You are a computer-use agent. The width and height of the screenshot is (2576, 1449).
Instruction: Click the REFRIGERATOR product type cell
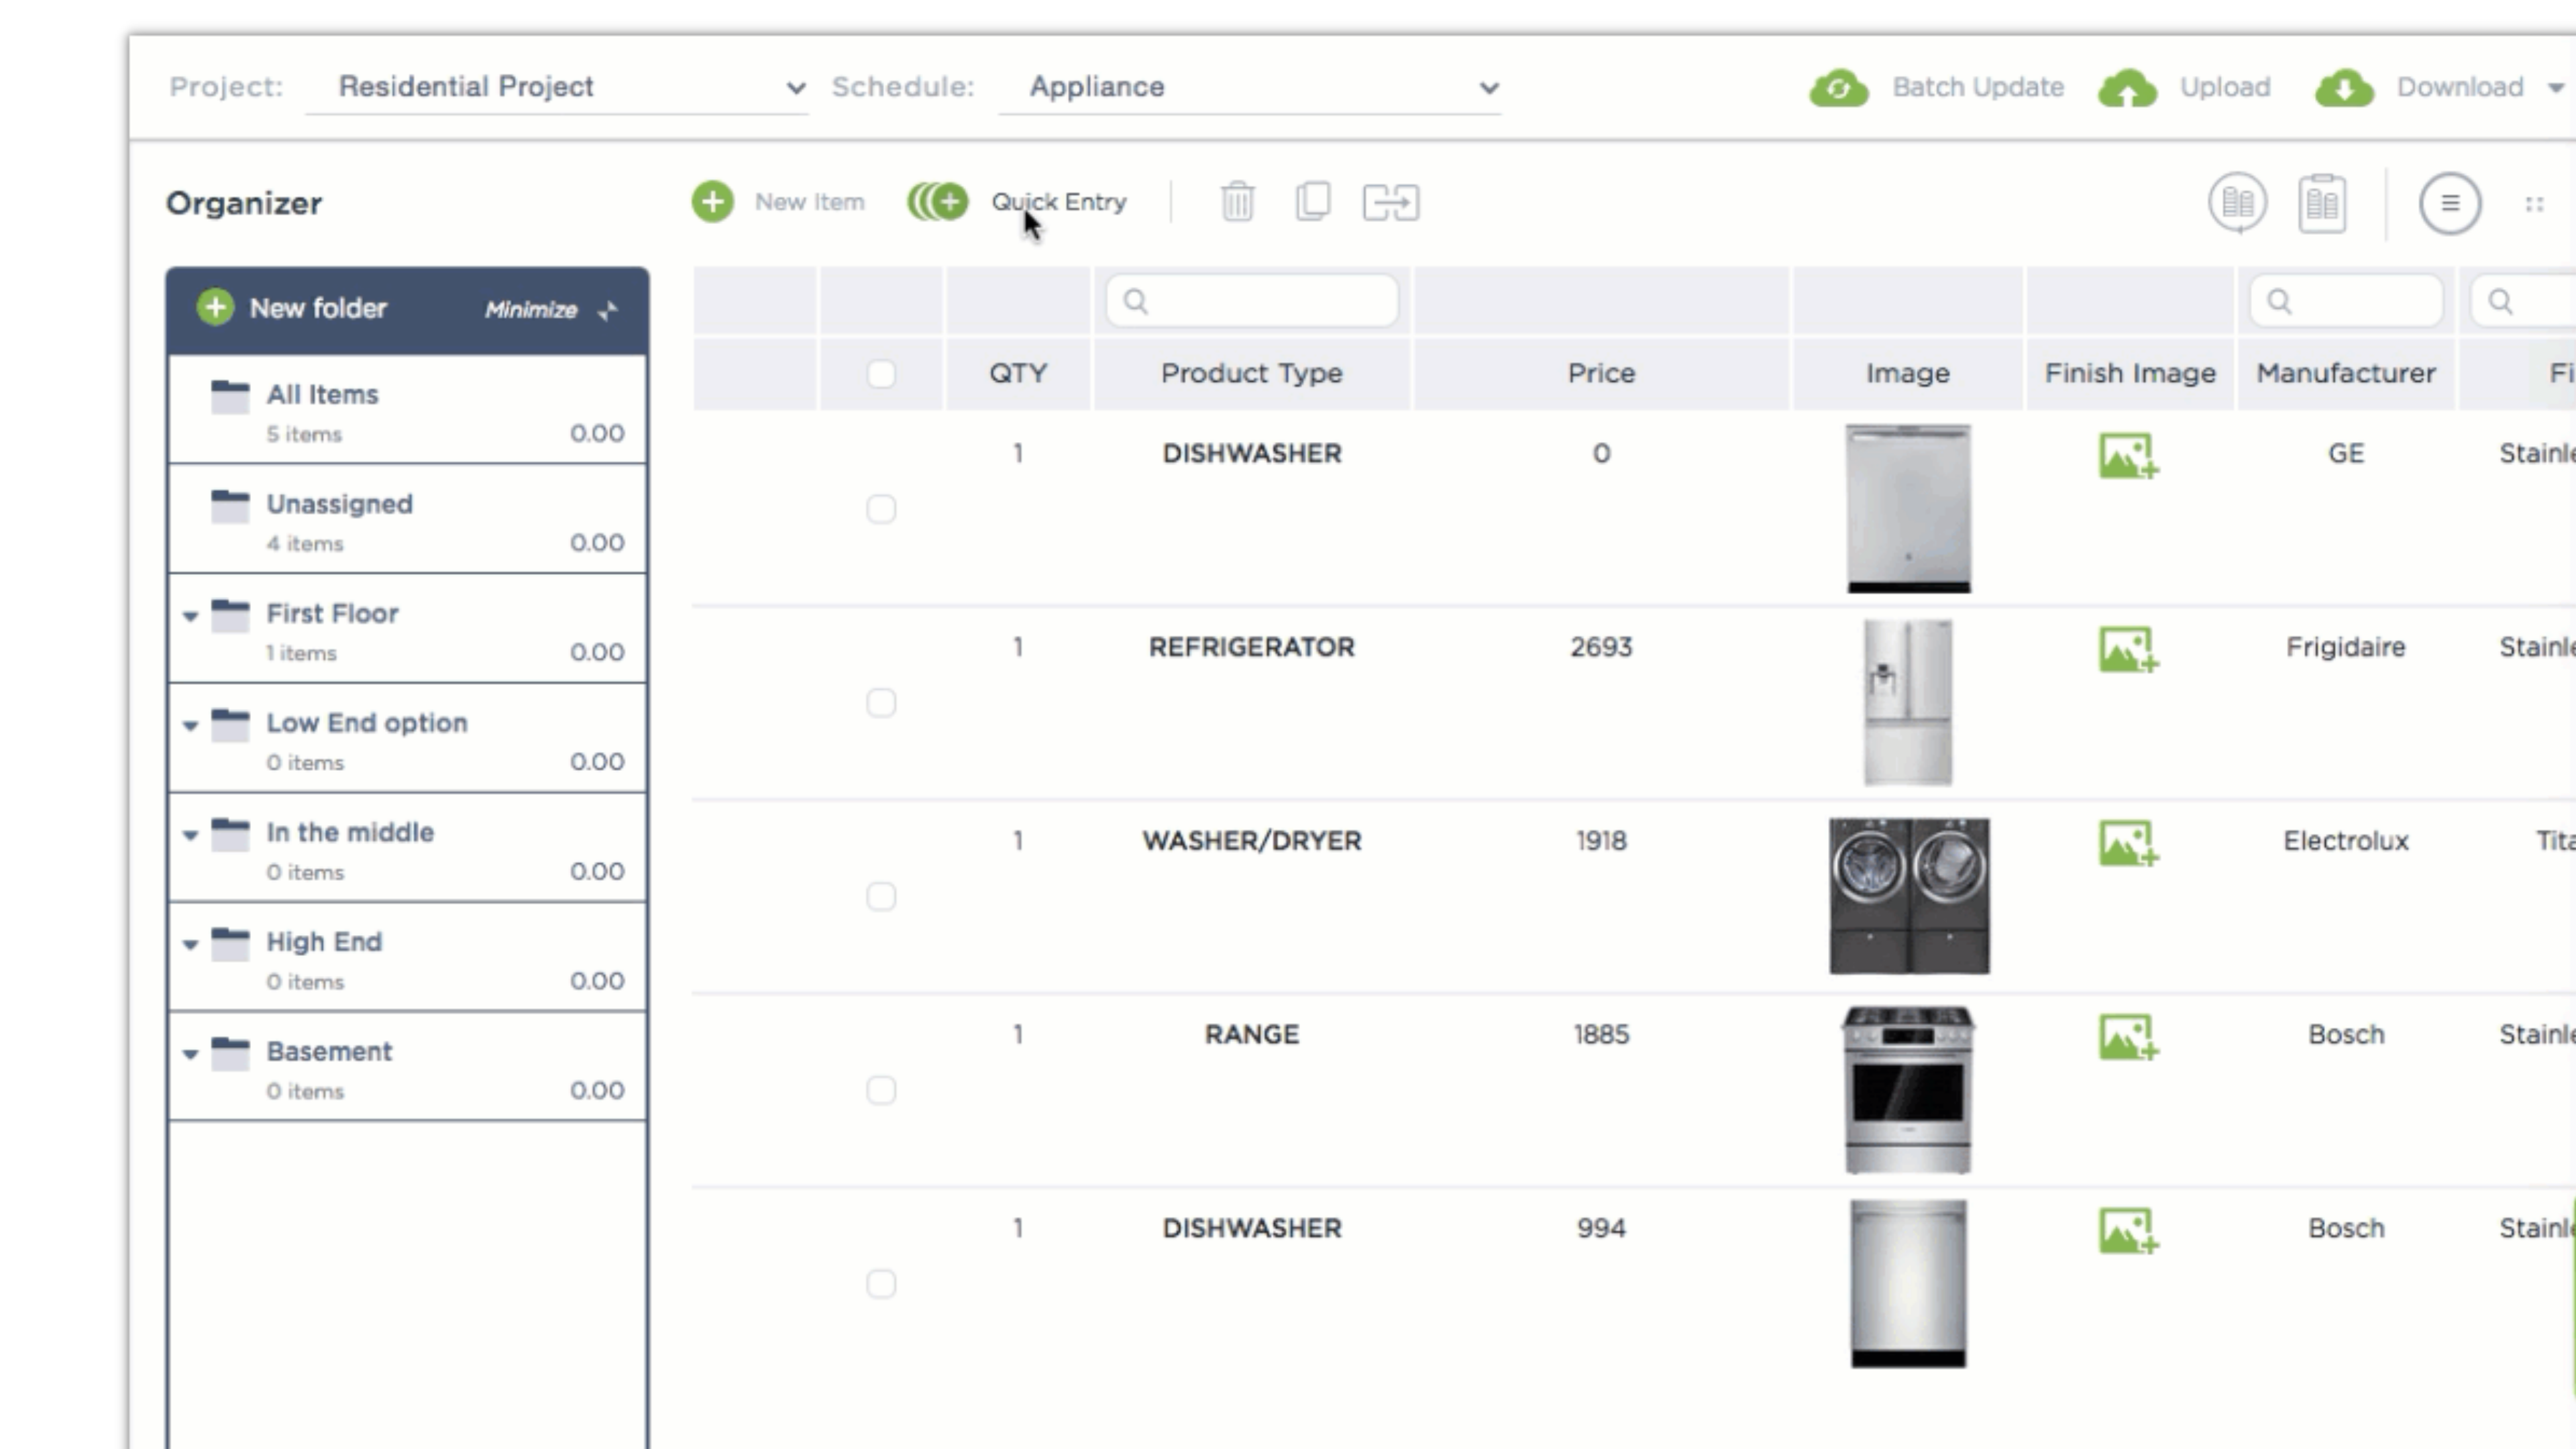(1251, 647)
